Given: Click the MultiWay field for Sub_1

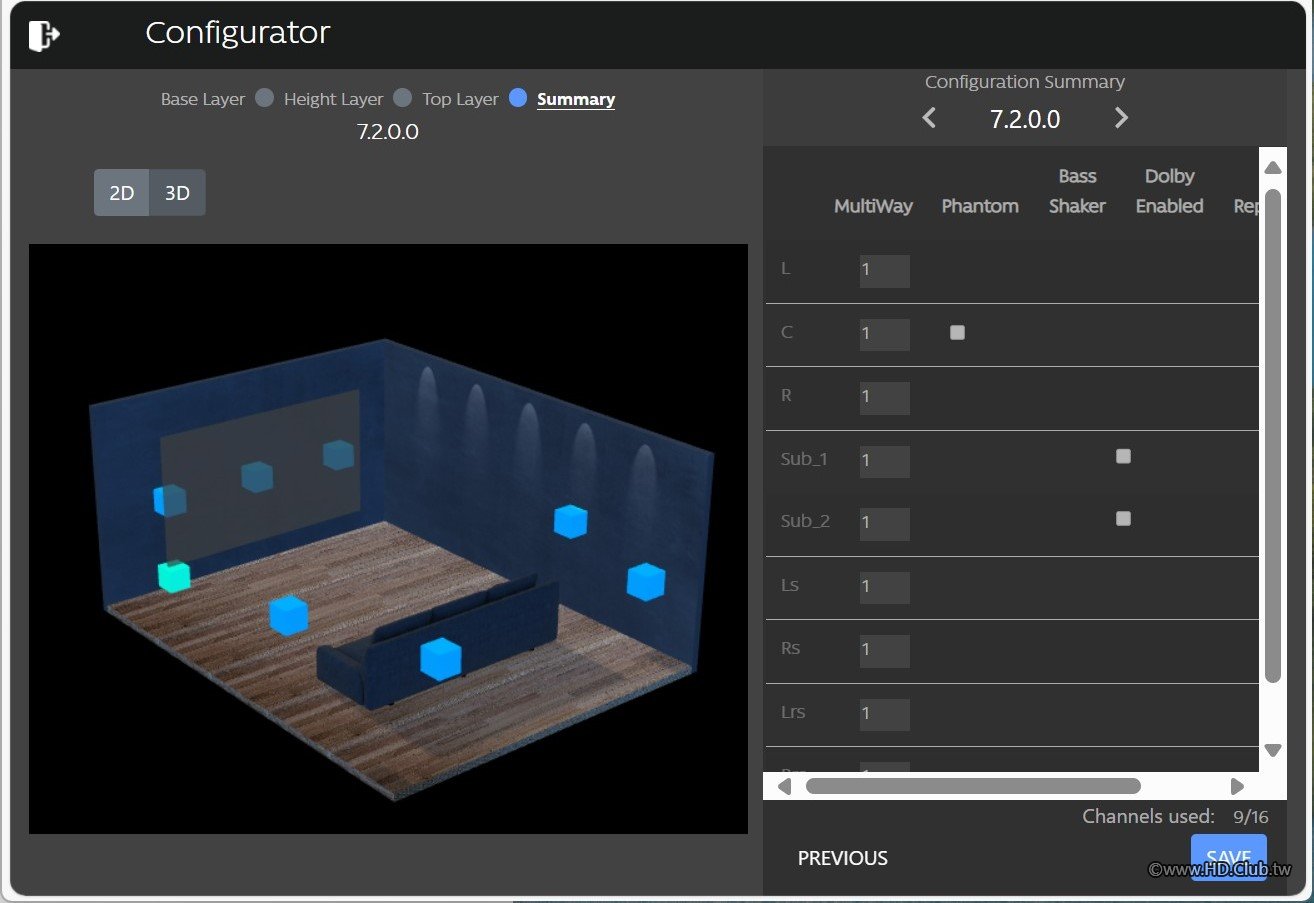Looking at the screenshot, I should click(885, 461).
